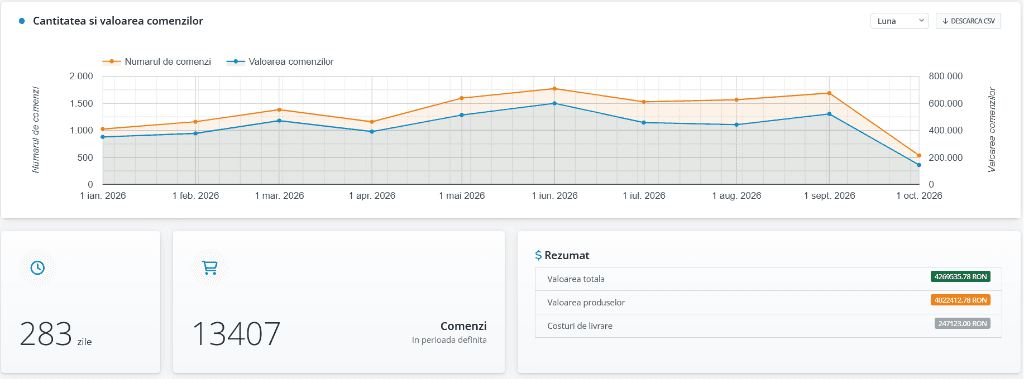1024x379 pixels.
Task: Select the orange data point at 1 feb. 2026
Action: tap(196, 122)
